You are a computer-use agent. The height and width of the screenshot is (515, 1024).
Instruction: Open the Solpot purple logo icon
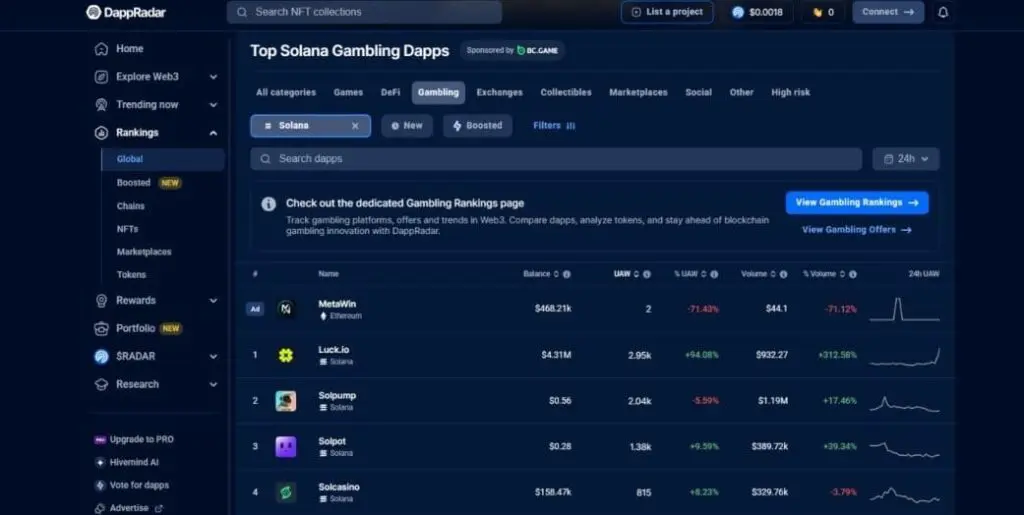(286, 447)
